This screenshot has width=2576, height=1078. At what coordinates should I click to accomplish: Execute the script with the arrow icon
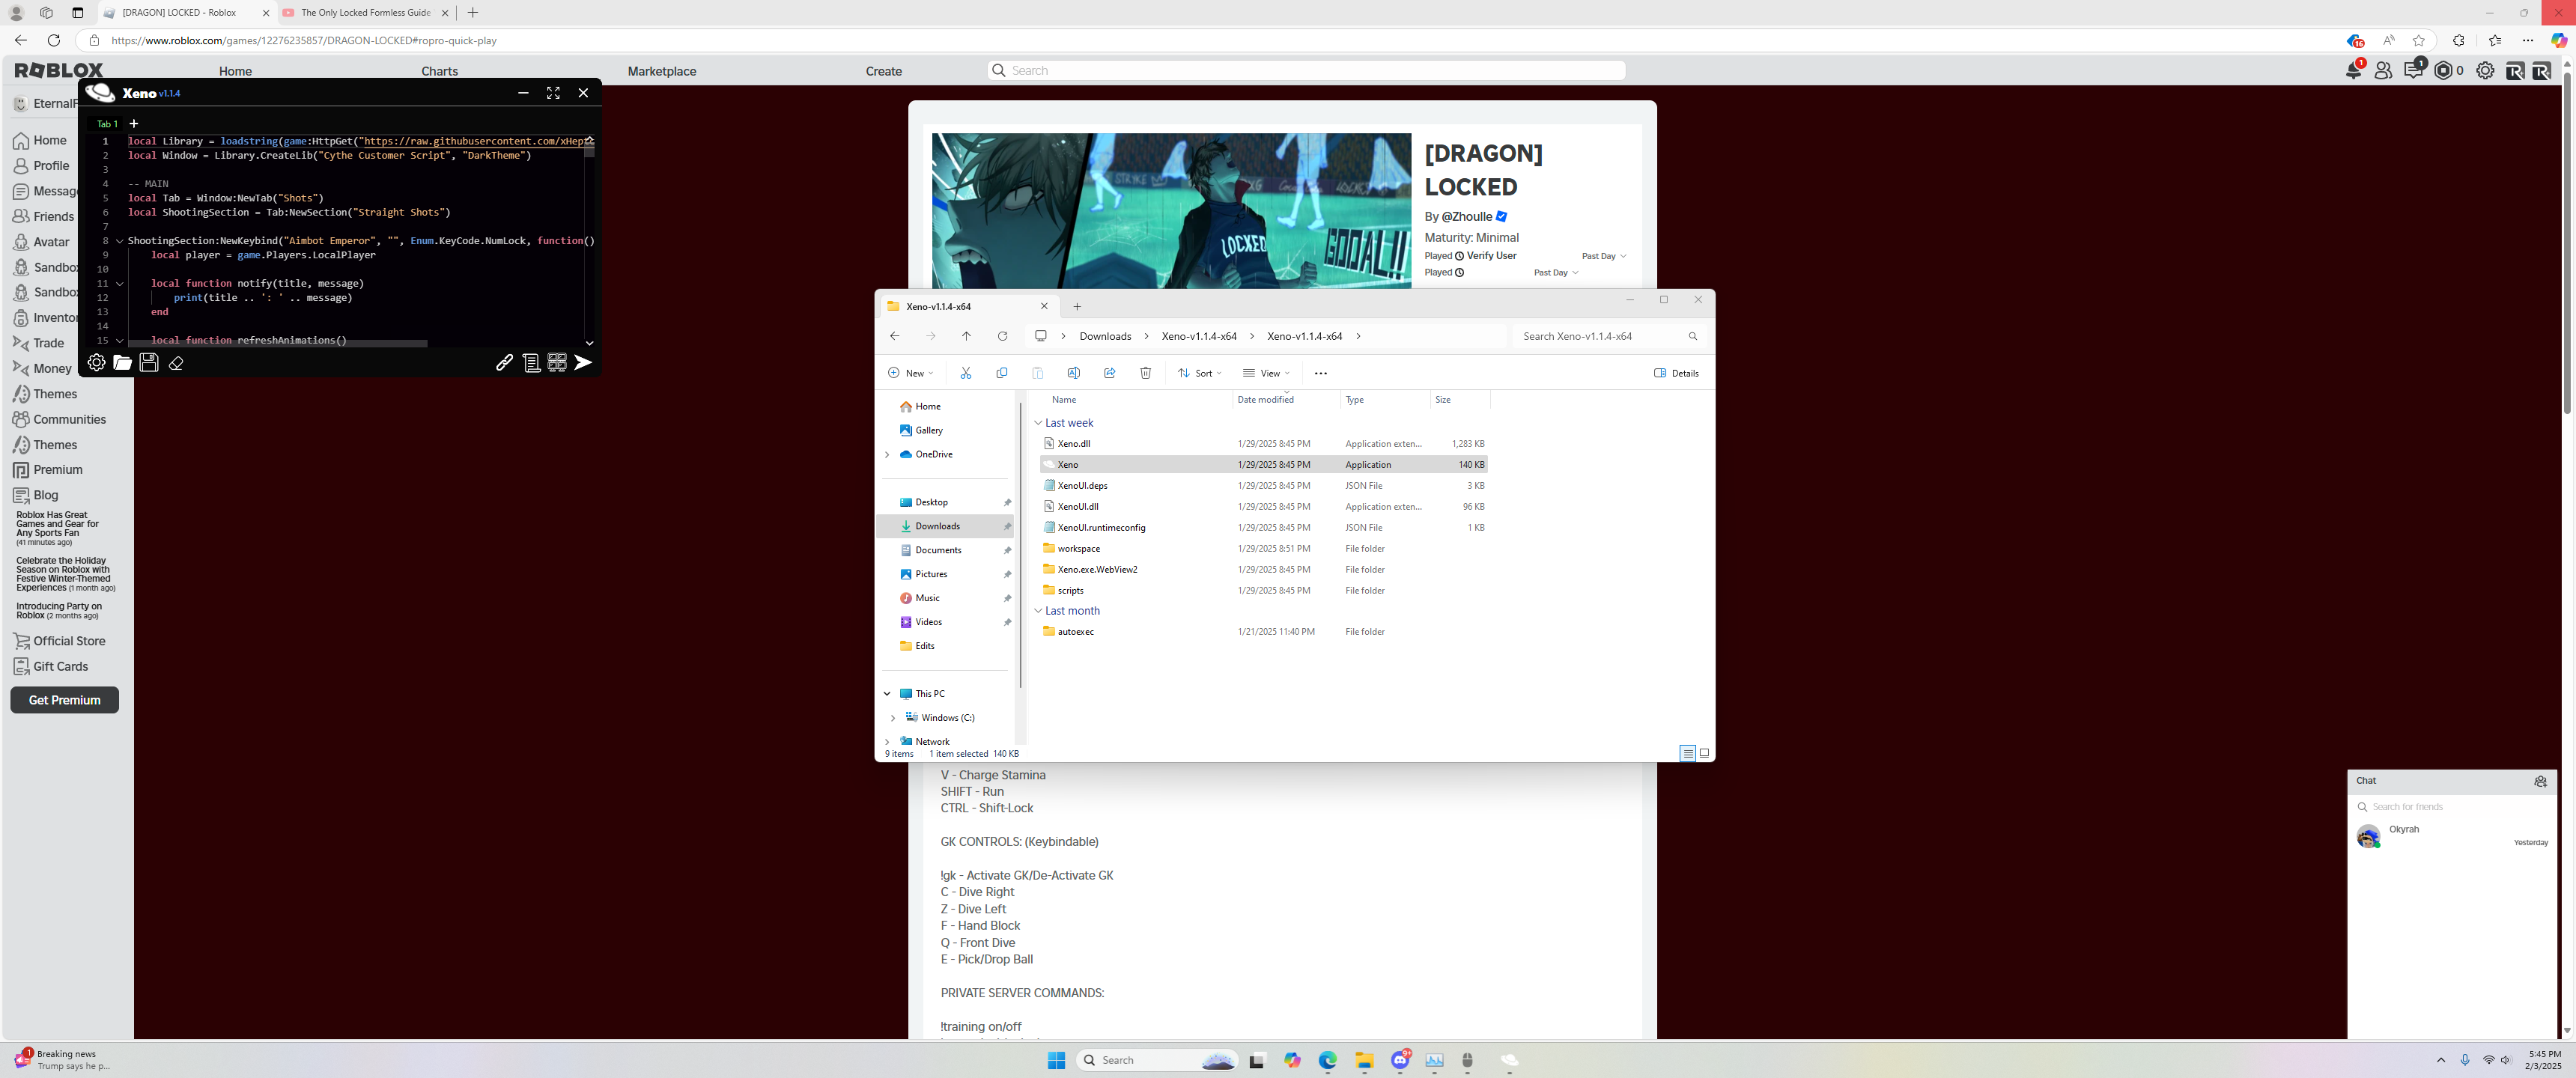click(583, 363)
